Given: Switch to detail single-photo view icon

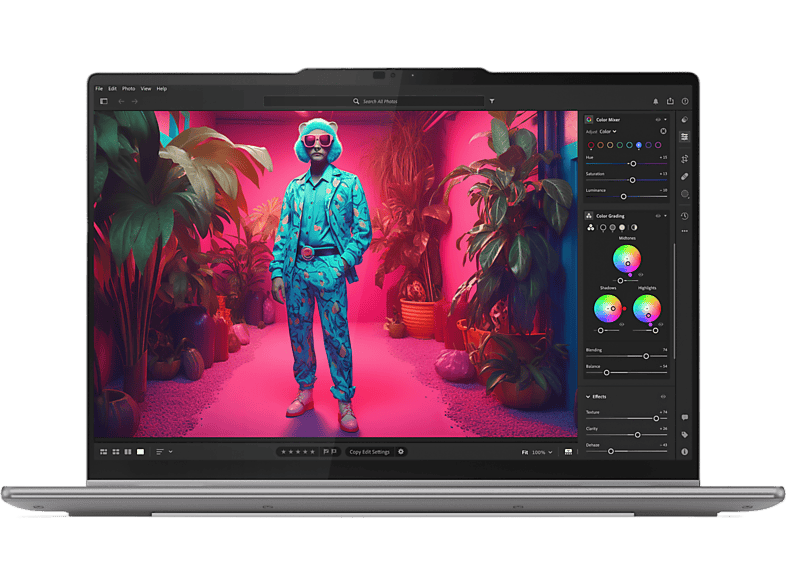Looking at the screenshot, I should [x=140, y=452].
